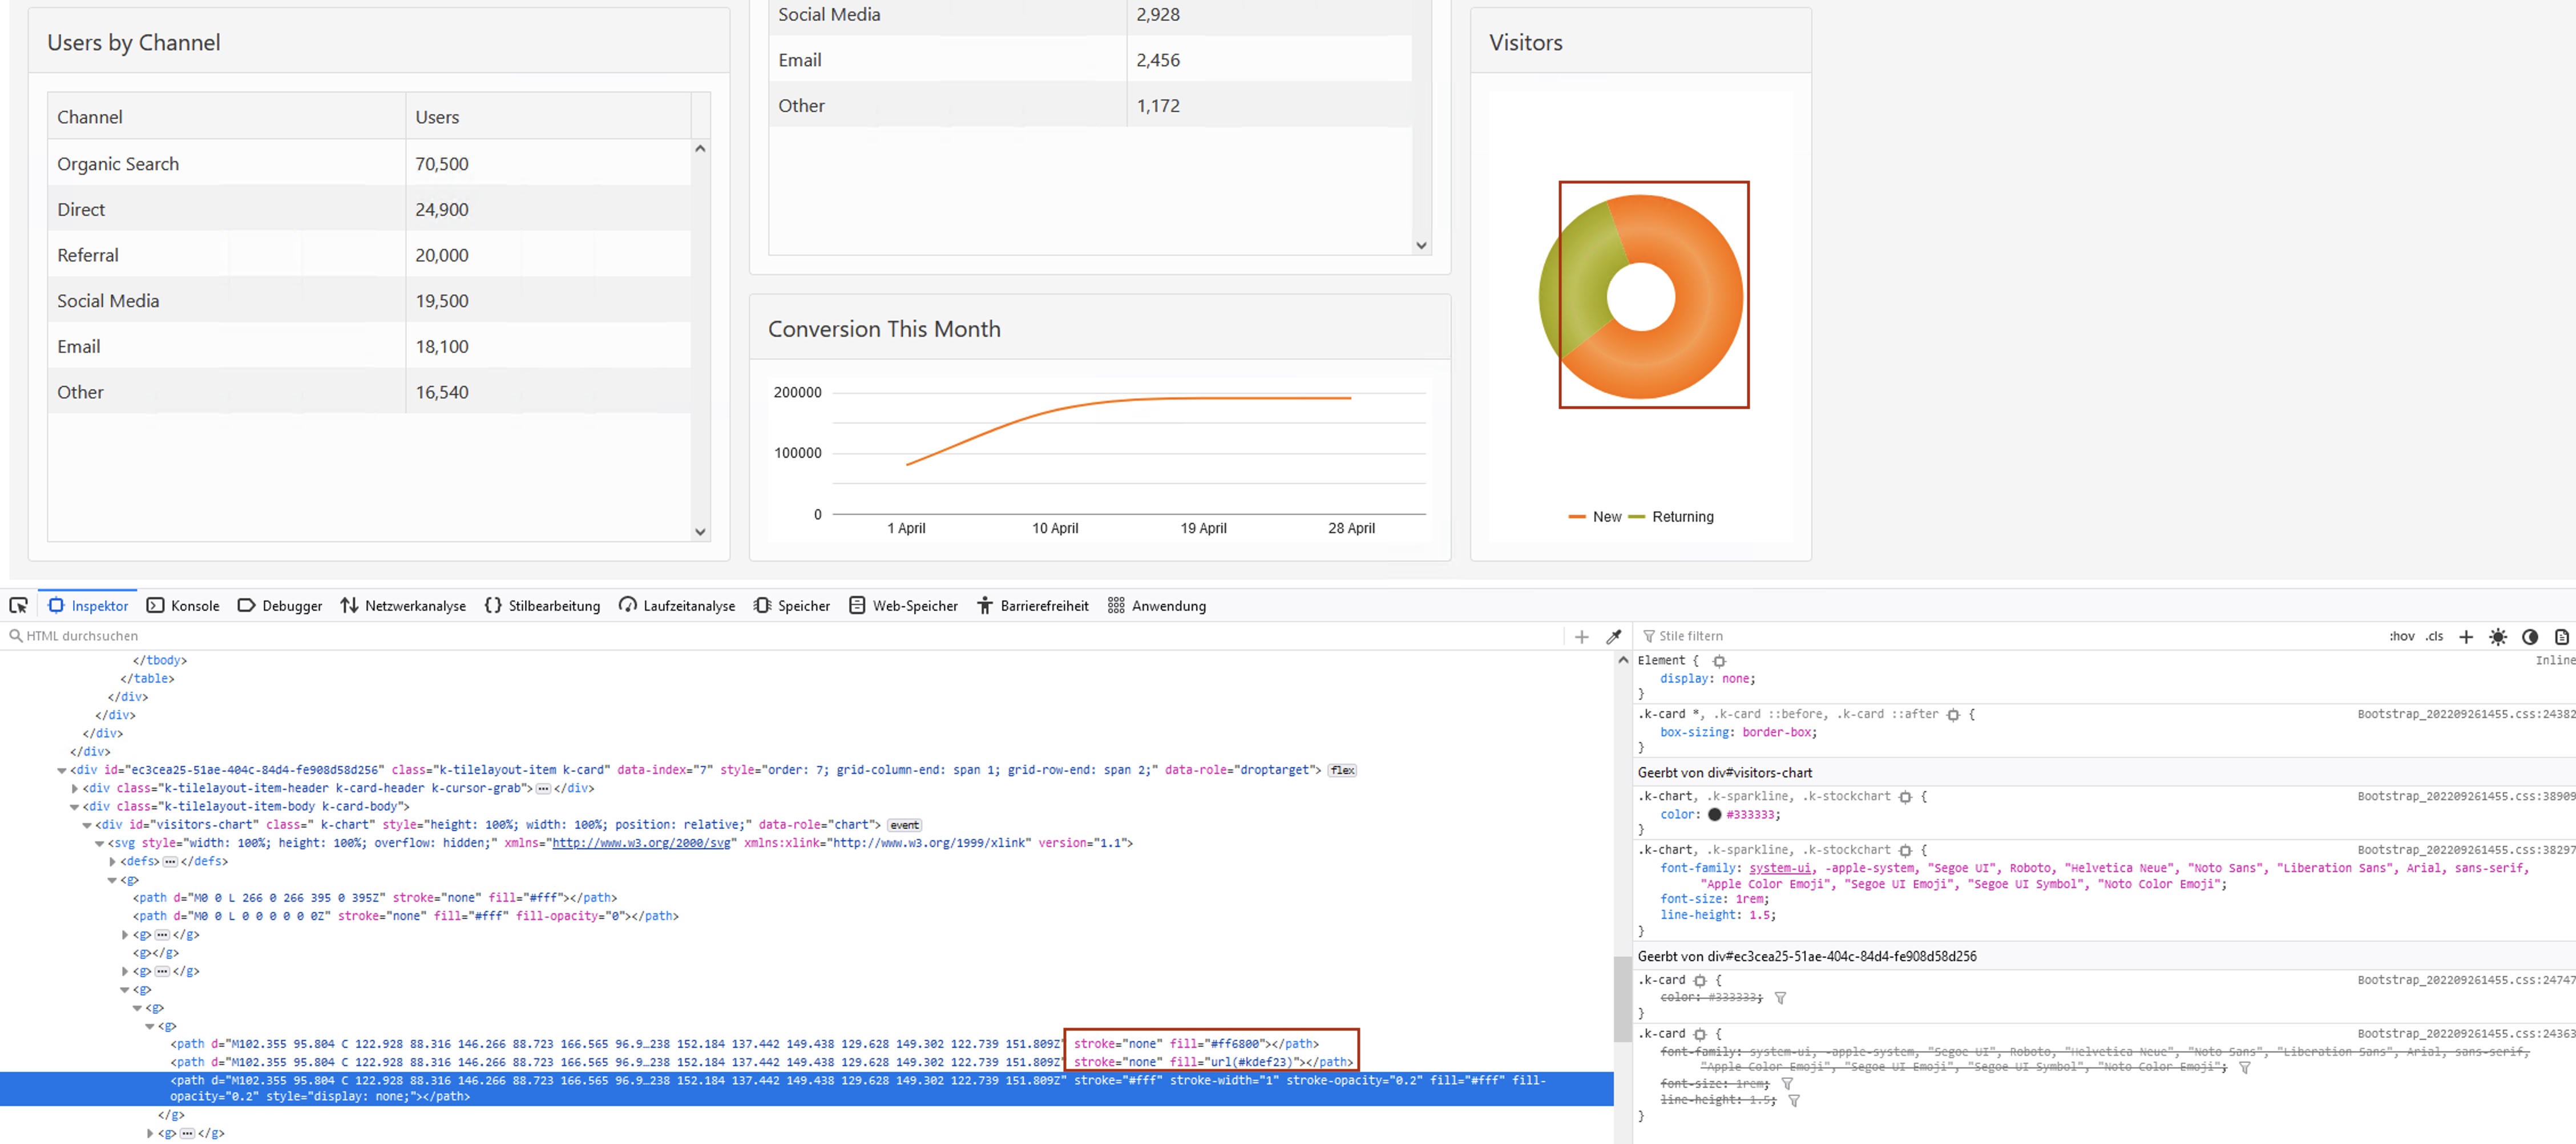Open the w3.org/2000/svg xmlns link
The height and width of the screenshot is (1144, 2576).
(x=641, y=843)
